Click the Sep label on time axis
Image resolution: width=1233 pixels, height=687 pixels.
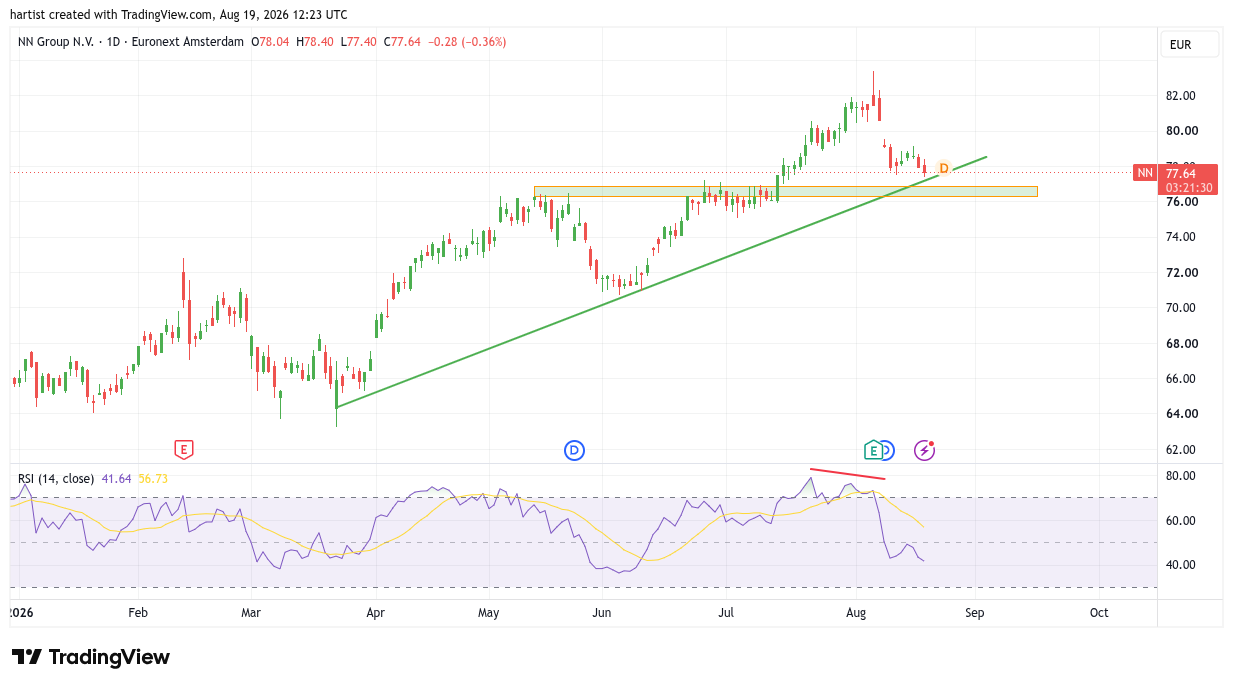point(975,612)
